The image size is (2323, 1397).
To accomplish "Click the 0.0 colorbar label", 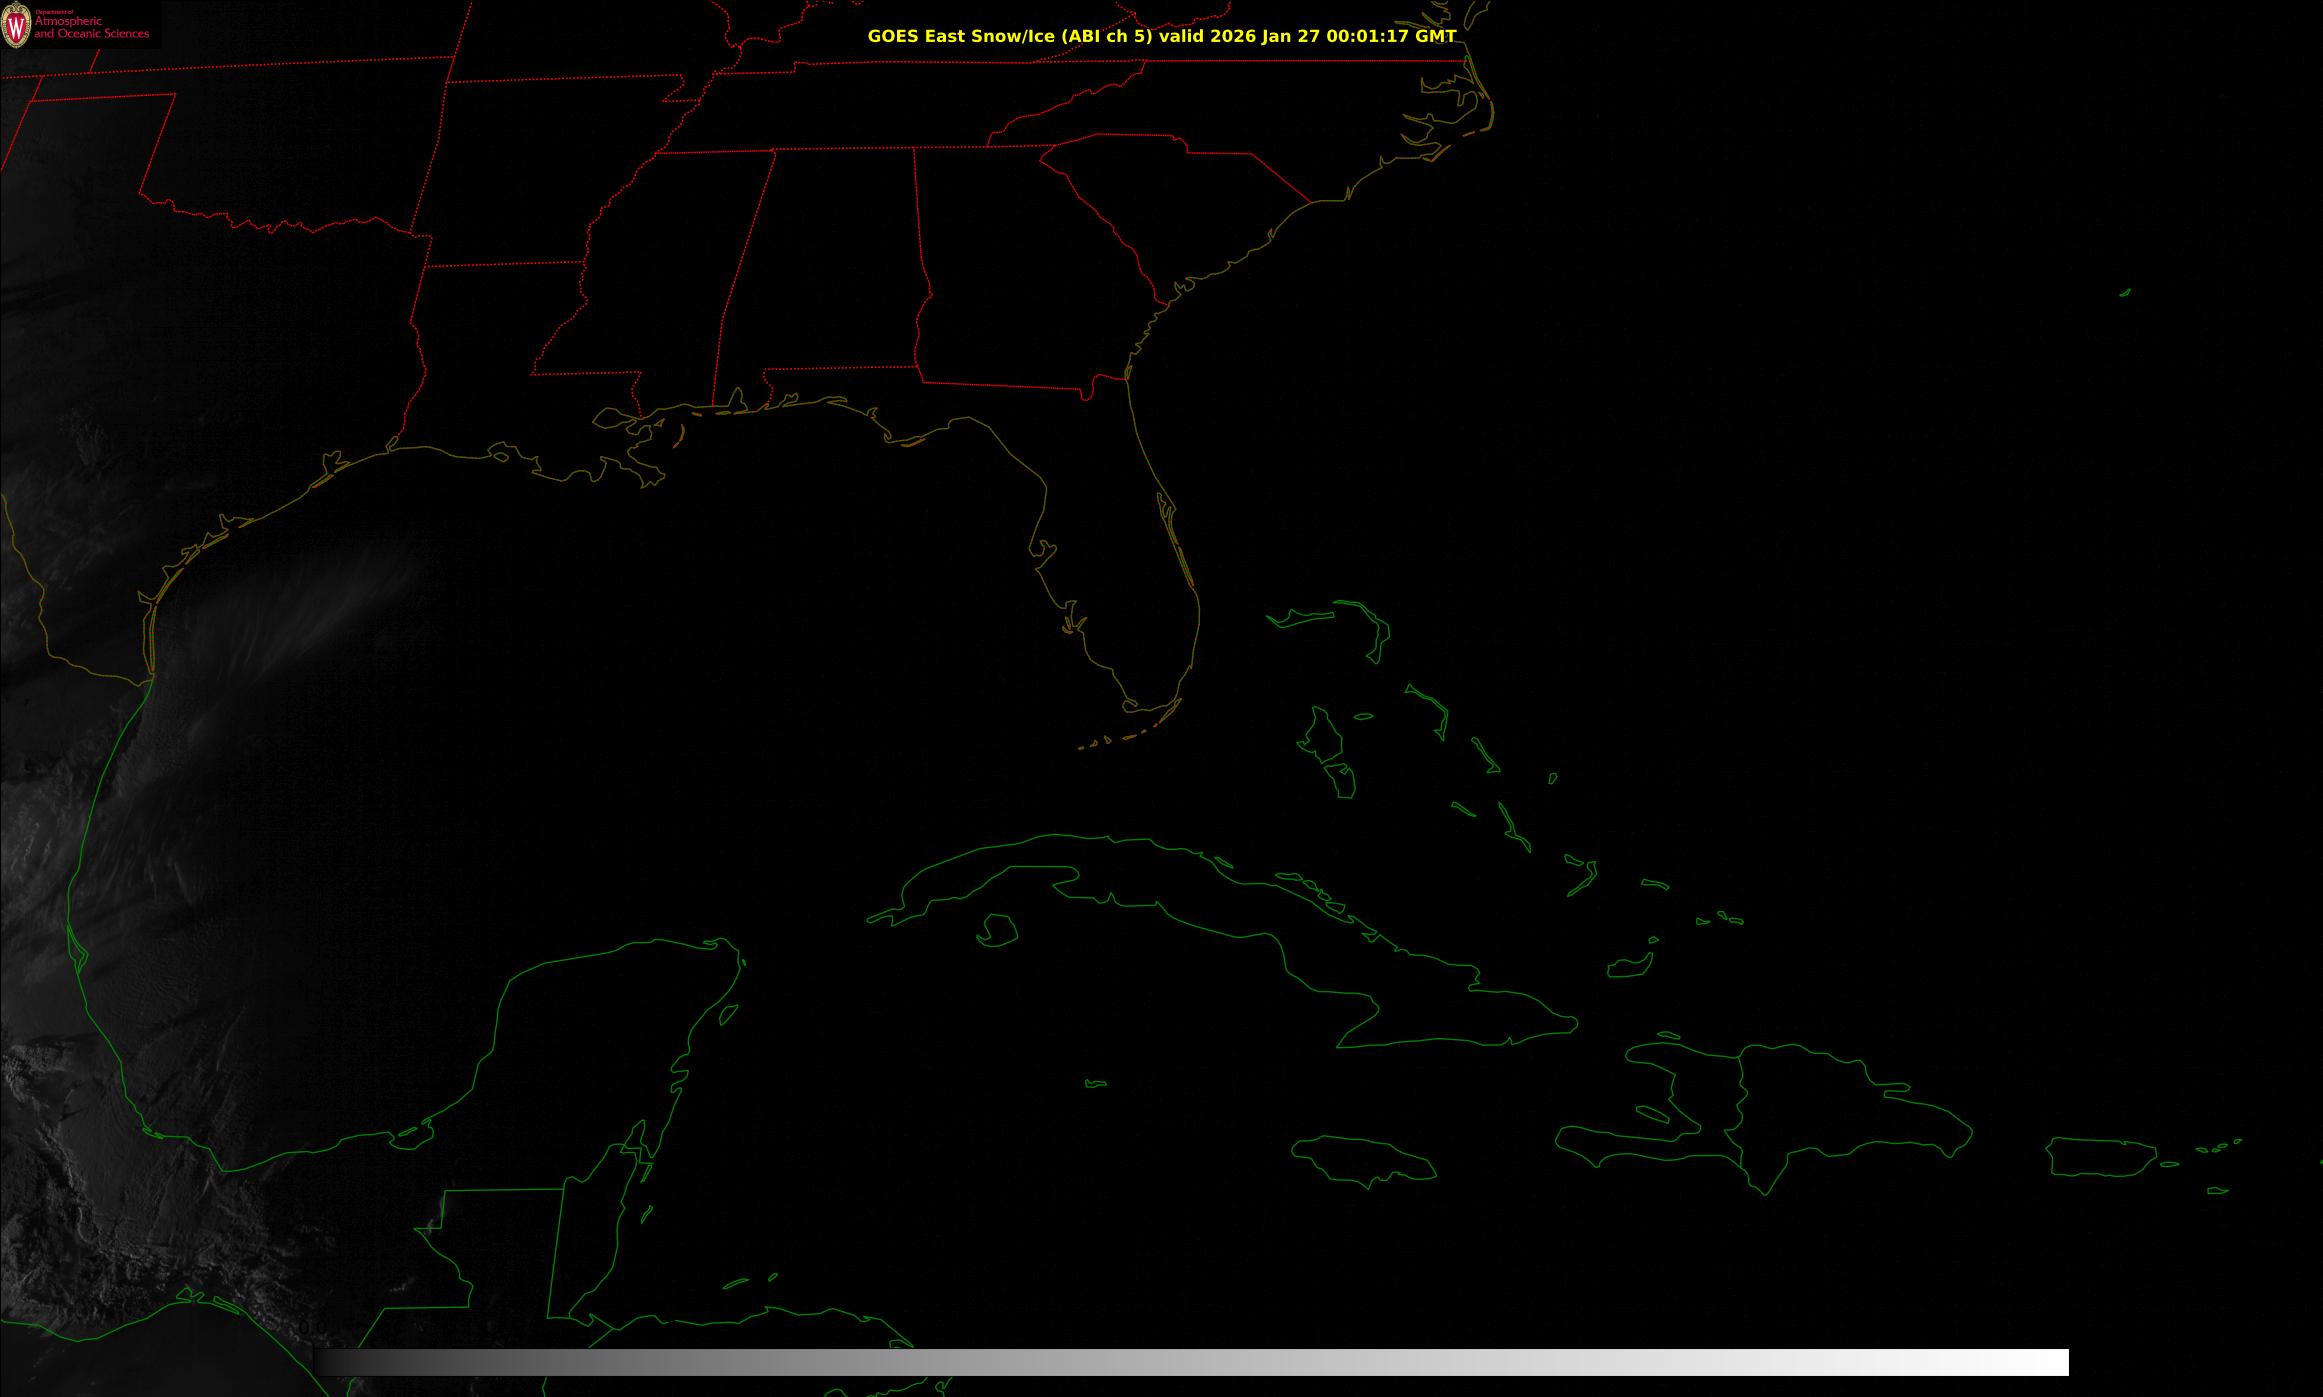I will click(x=312, y=1328).
